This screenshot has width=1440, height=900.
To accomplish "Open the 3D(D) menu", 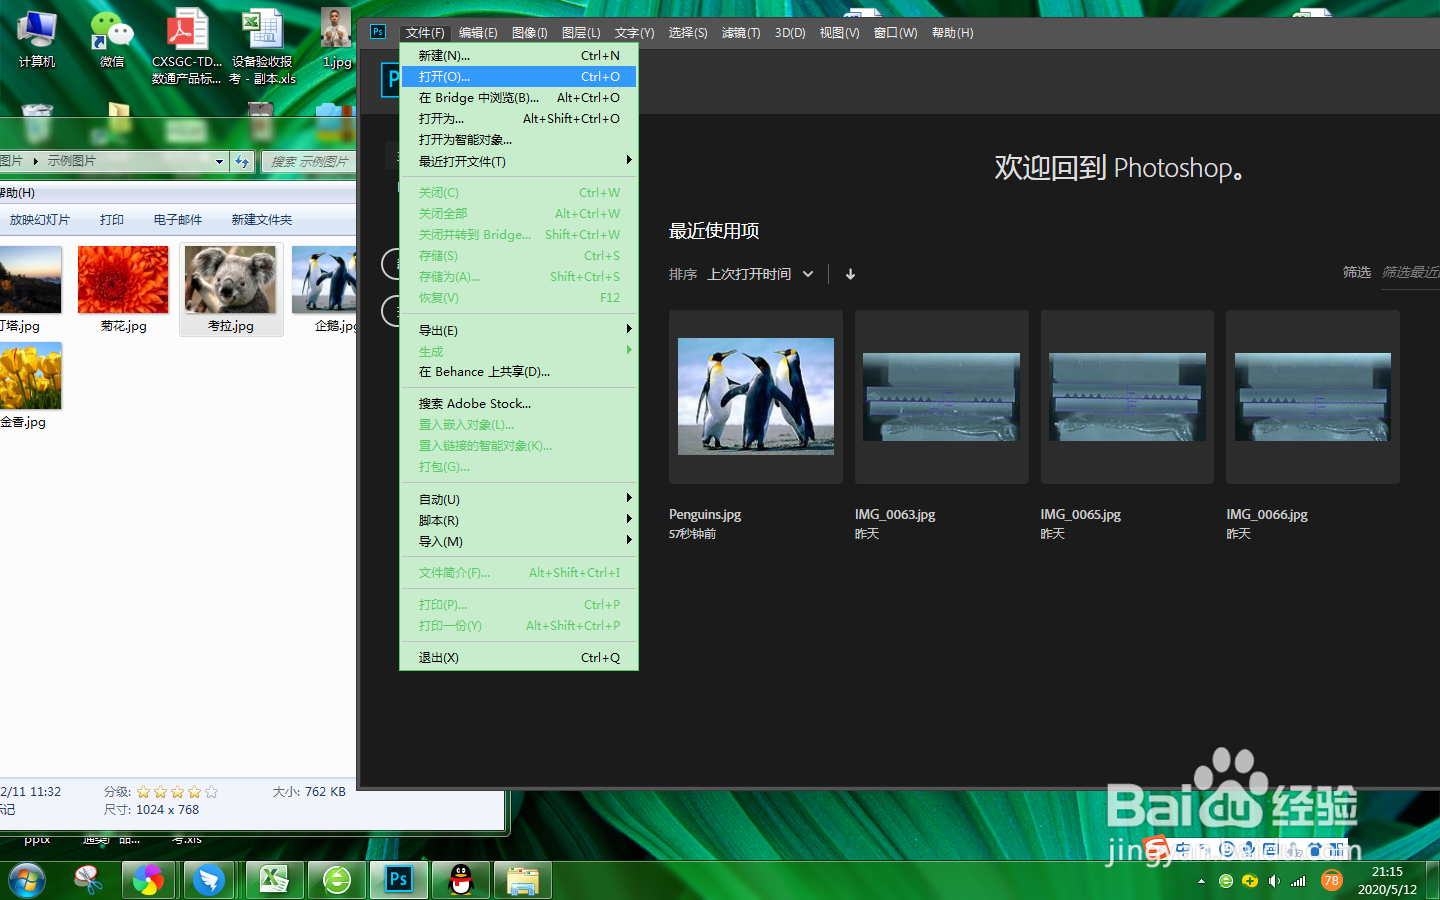I will 790,33.
